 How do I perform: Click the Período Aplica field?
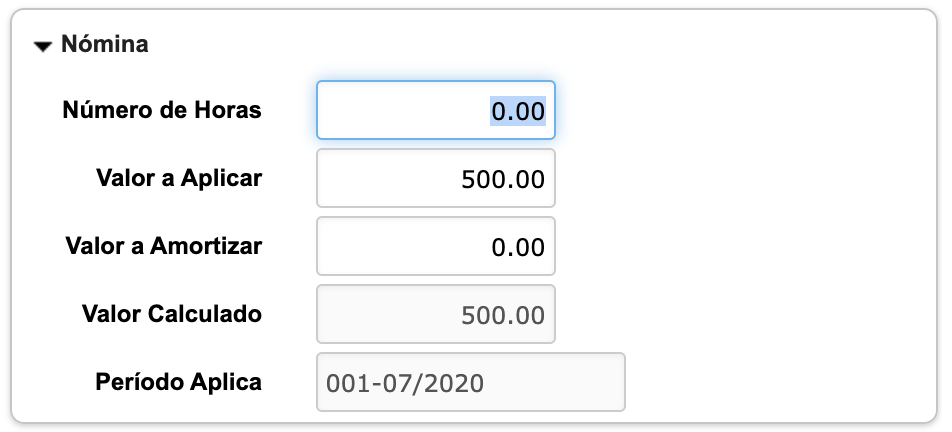point(470,382)
